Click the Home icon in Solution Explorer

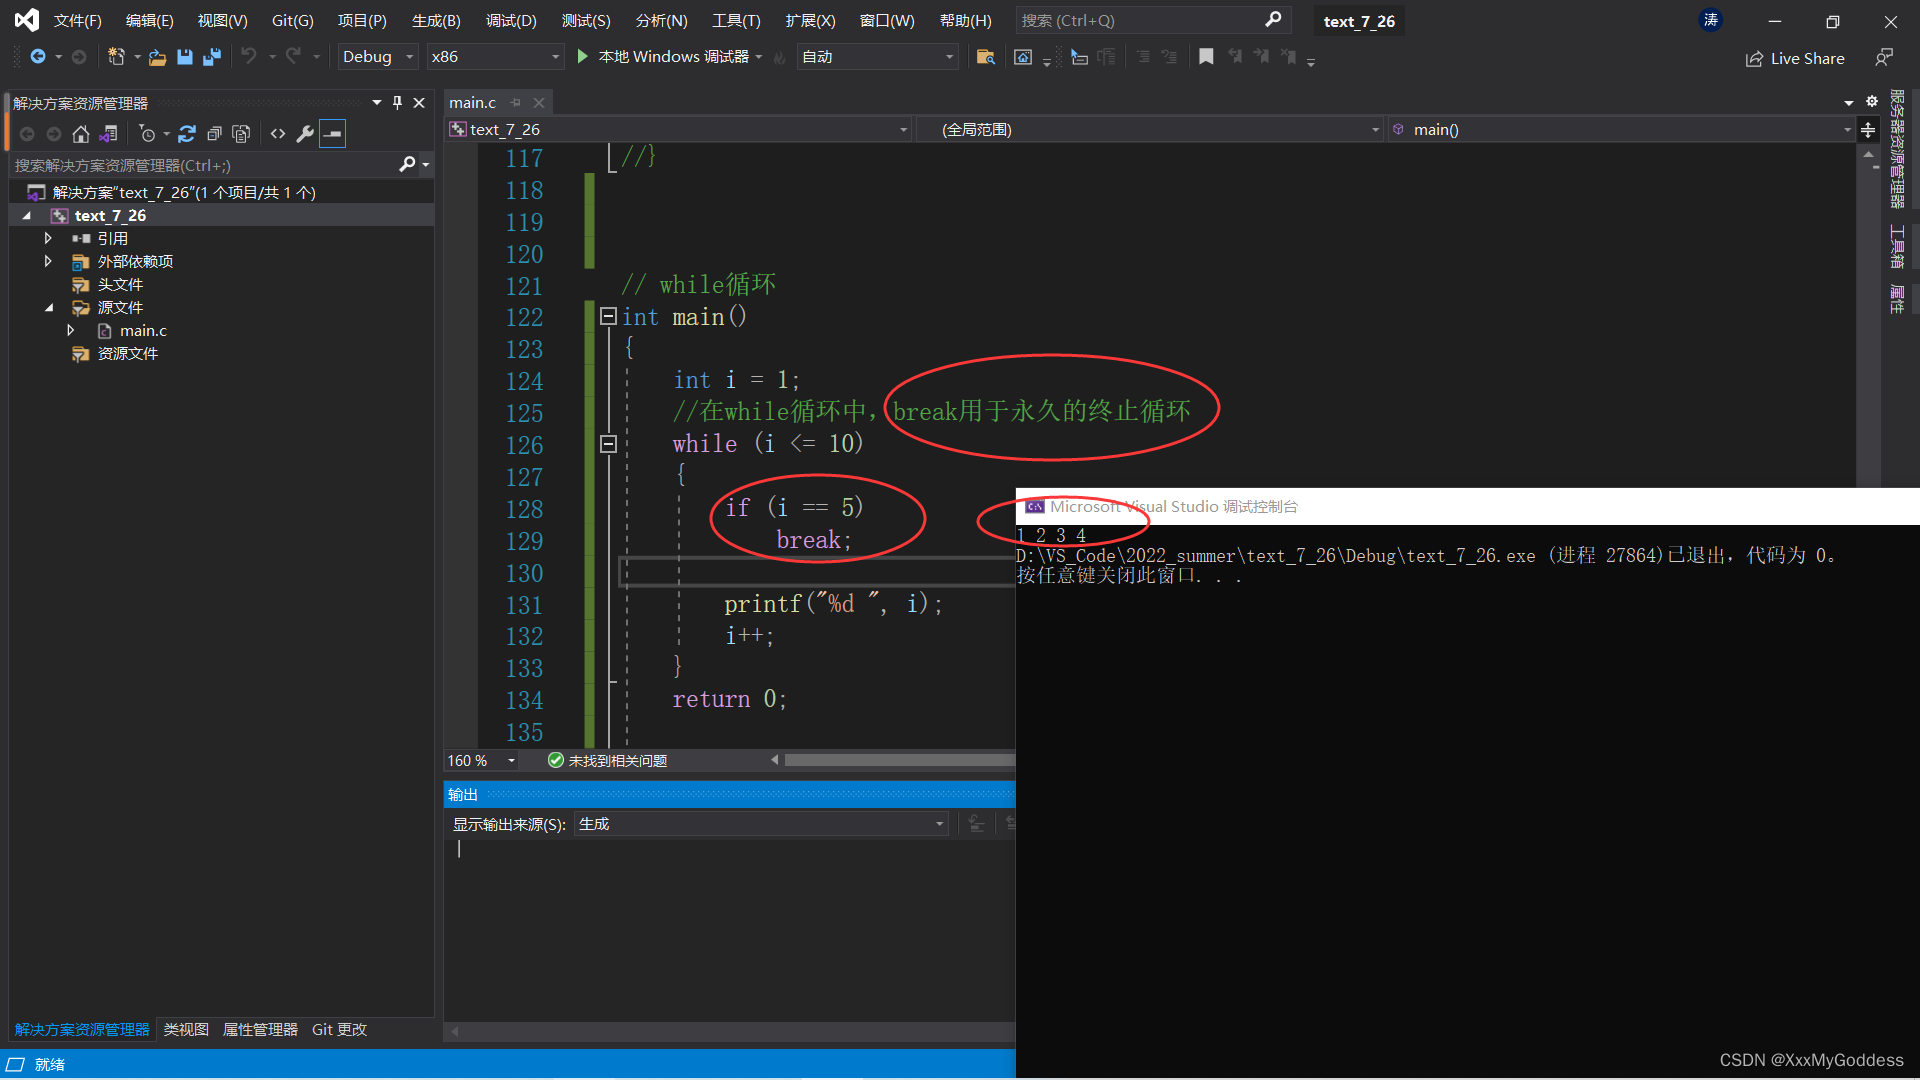[x=81, y=134]
